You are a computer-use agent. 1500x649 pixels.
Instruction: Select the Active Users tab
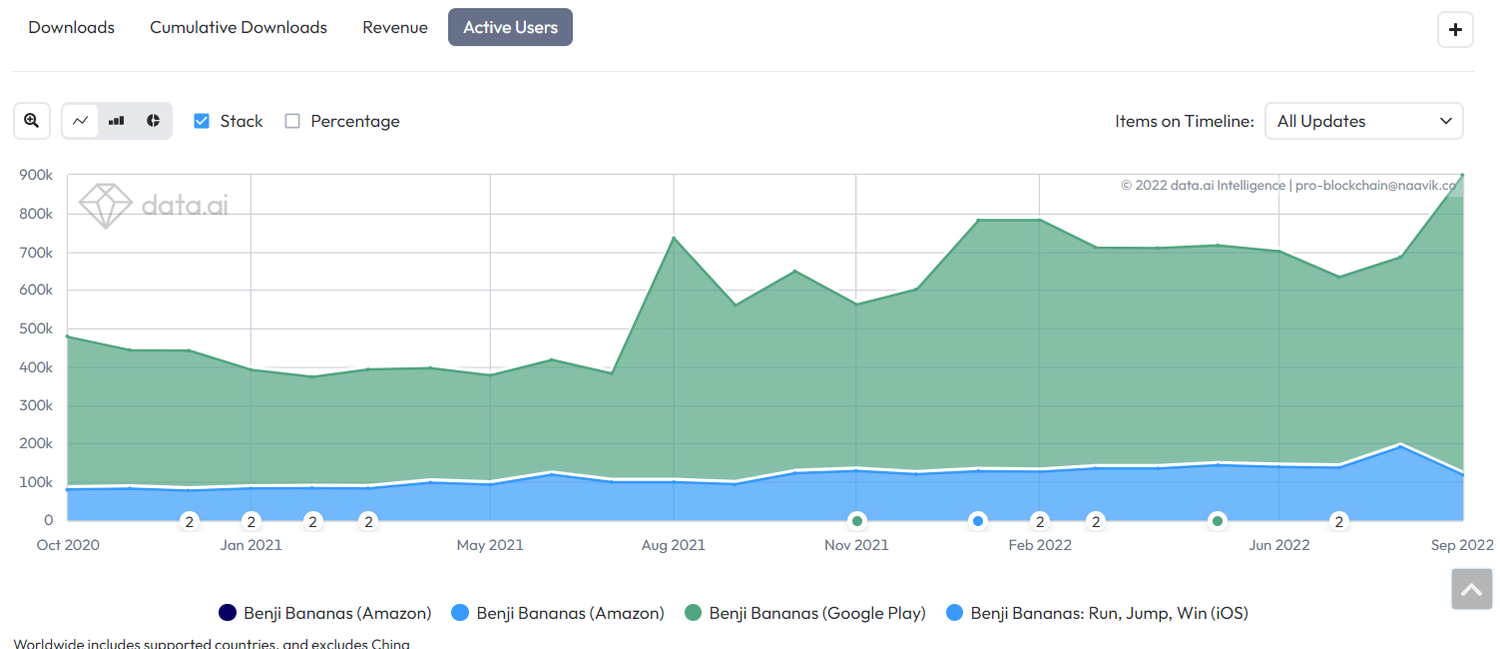[510, 28]
